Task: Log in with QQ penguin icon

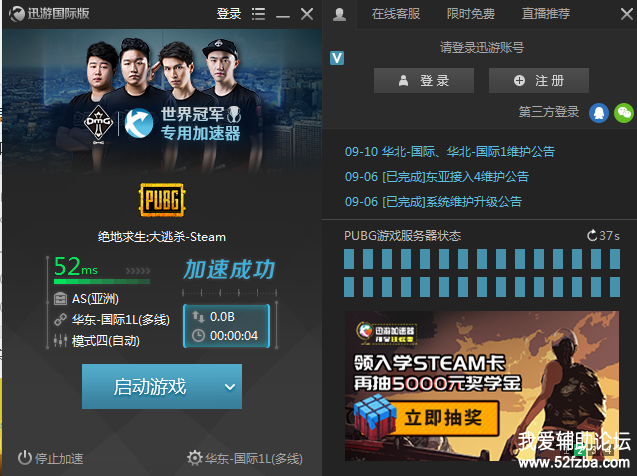Action: (599, 113)
